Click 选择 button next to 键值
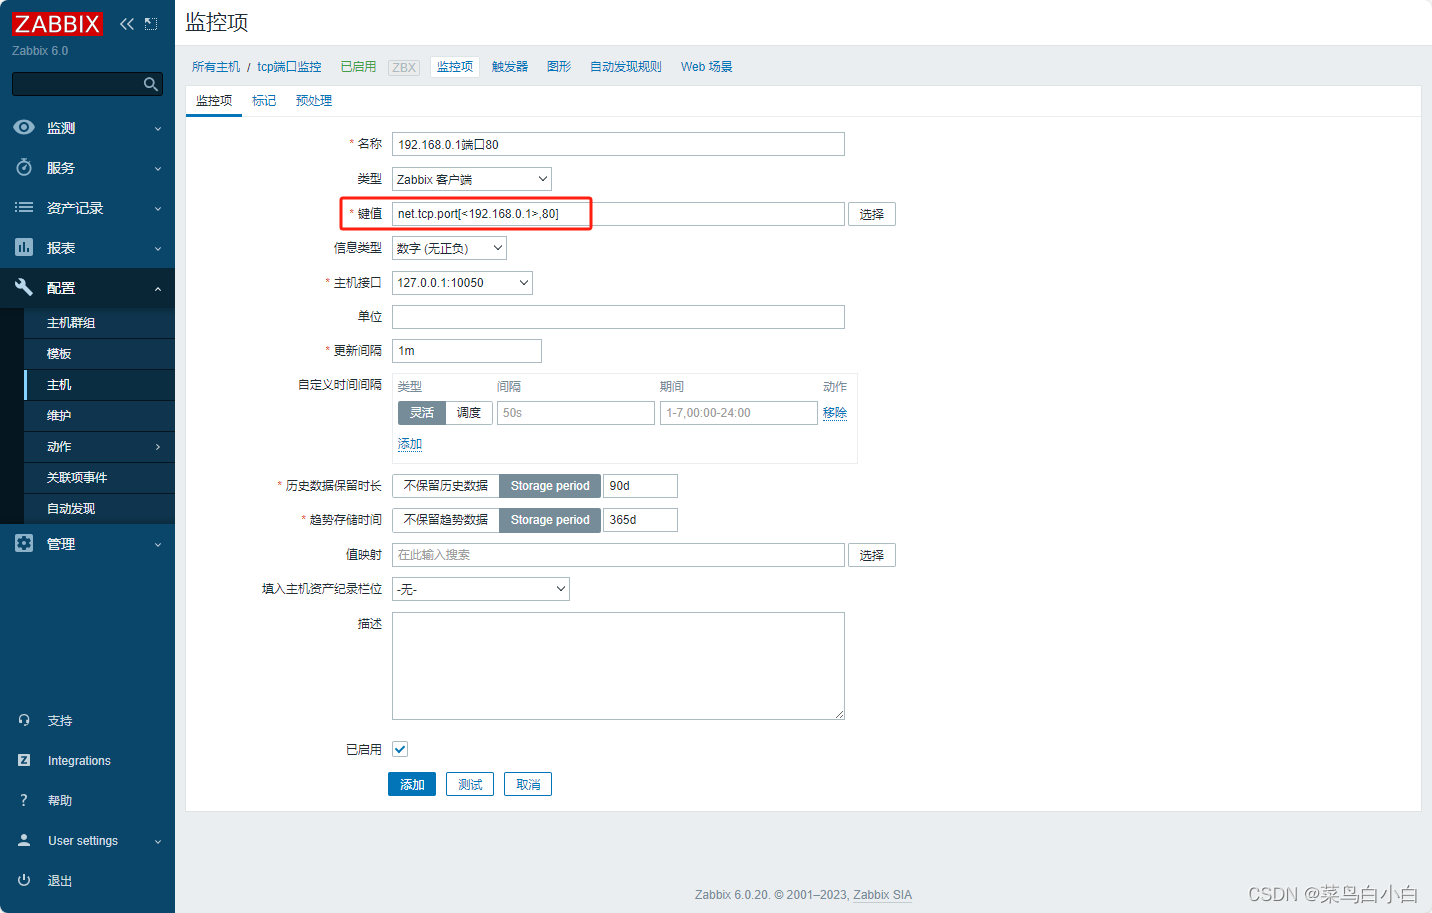This screenshot has width=1432, height=913. point(872,214)
